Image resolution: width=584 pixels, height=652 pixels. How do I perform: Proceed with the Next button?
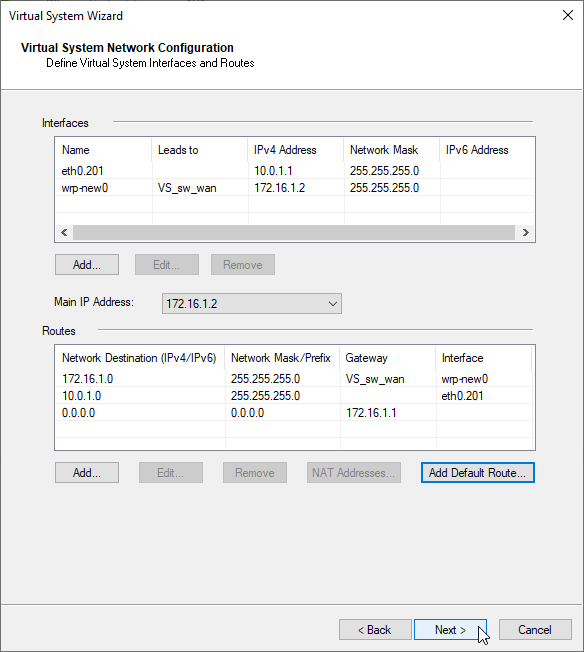(x=450, y=630)
